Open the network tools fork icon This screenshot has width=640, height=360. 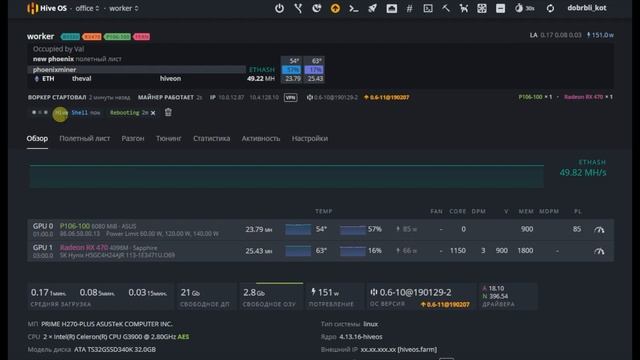298,8
